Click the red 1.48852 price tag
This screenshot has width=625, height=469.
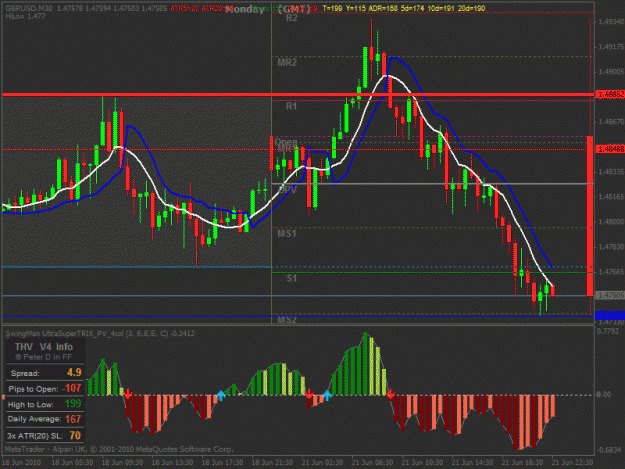point(610,94)
